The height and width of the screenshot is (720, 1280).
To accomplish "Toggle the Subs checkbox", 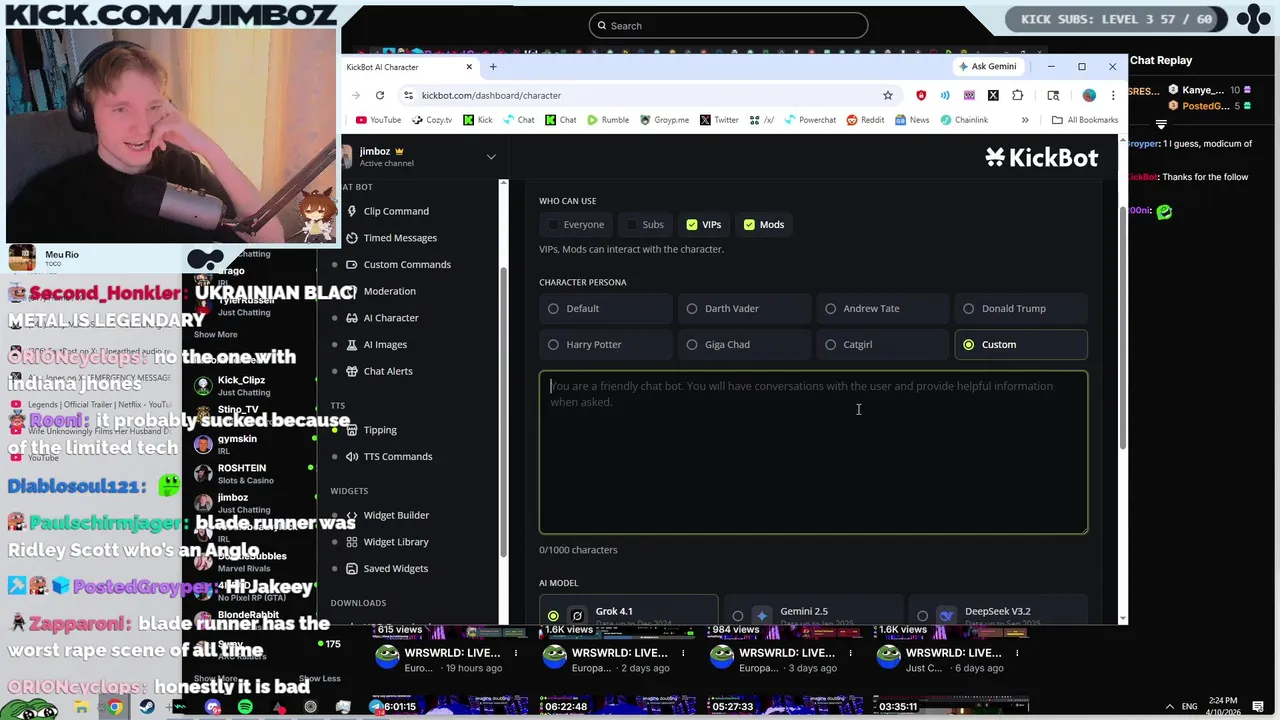I will pyautogui.click(x=644, y=225).
